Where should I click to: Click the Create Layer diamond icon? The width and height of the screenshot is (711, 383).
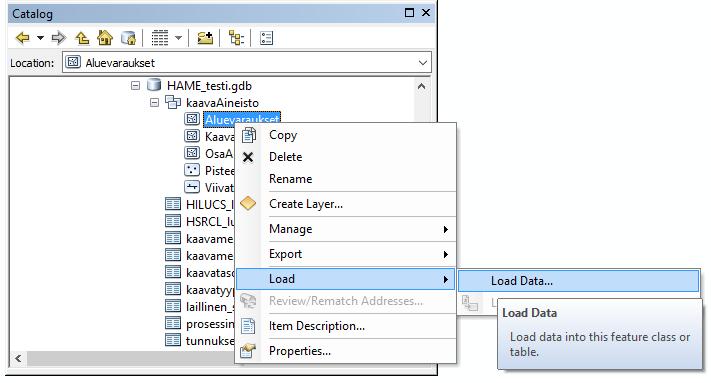click(248, 204)
